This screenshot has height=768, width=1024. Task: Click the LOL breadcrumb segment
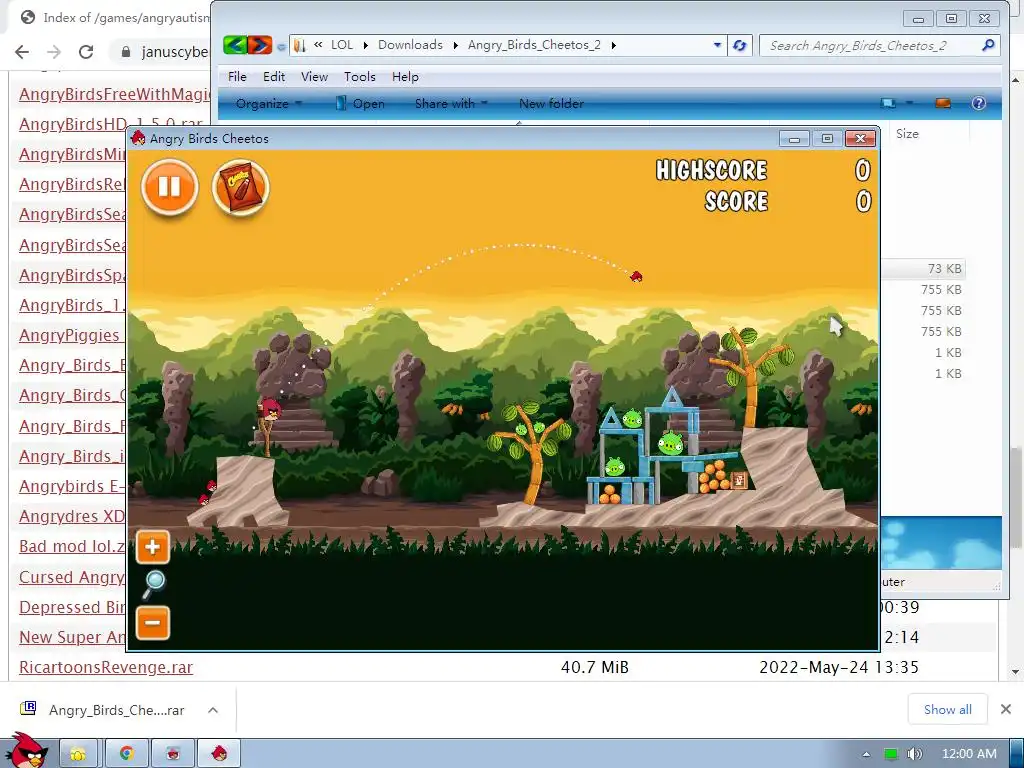(x=342, y=45)
